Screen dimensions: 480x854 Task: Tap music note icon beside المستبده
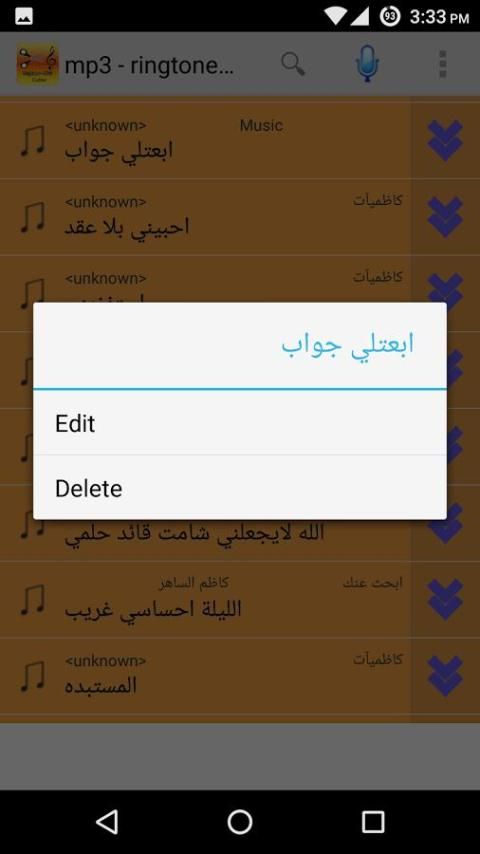(33, 676)
